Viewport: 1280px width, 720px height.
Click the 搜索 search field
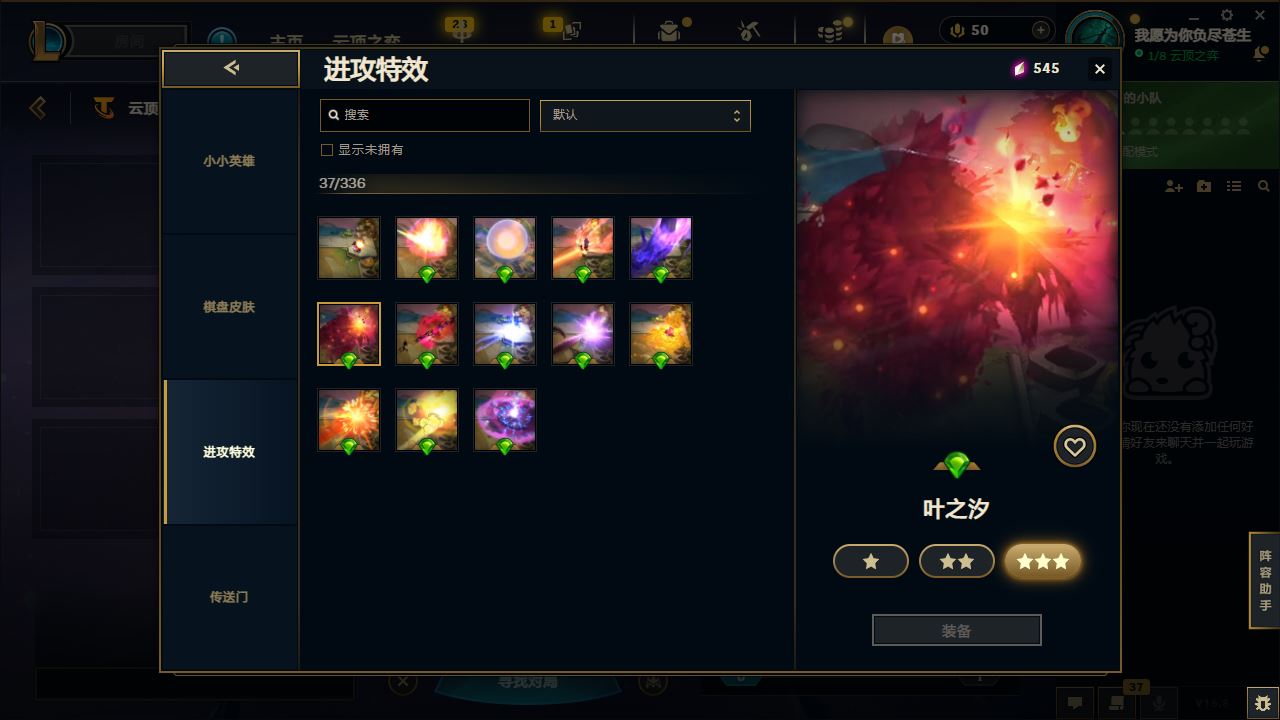(425, 115)
